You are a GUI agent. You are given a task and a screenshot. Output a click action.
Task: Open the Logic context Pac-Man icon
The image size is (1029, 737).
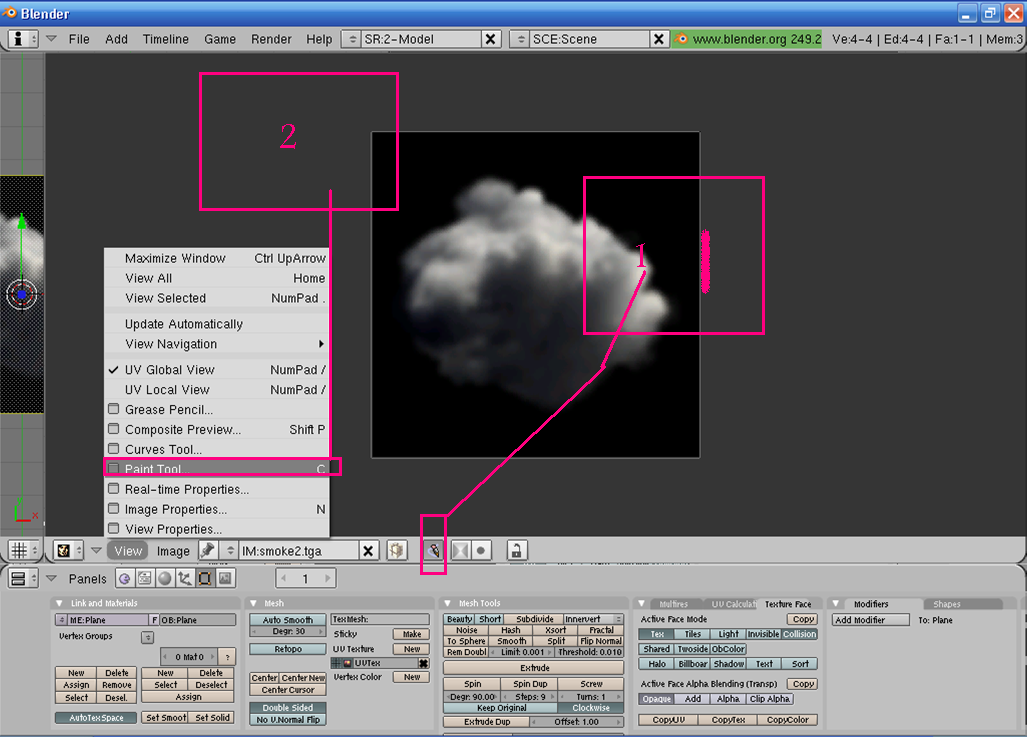point(124,578)
